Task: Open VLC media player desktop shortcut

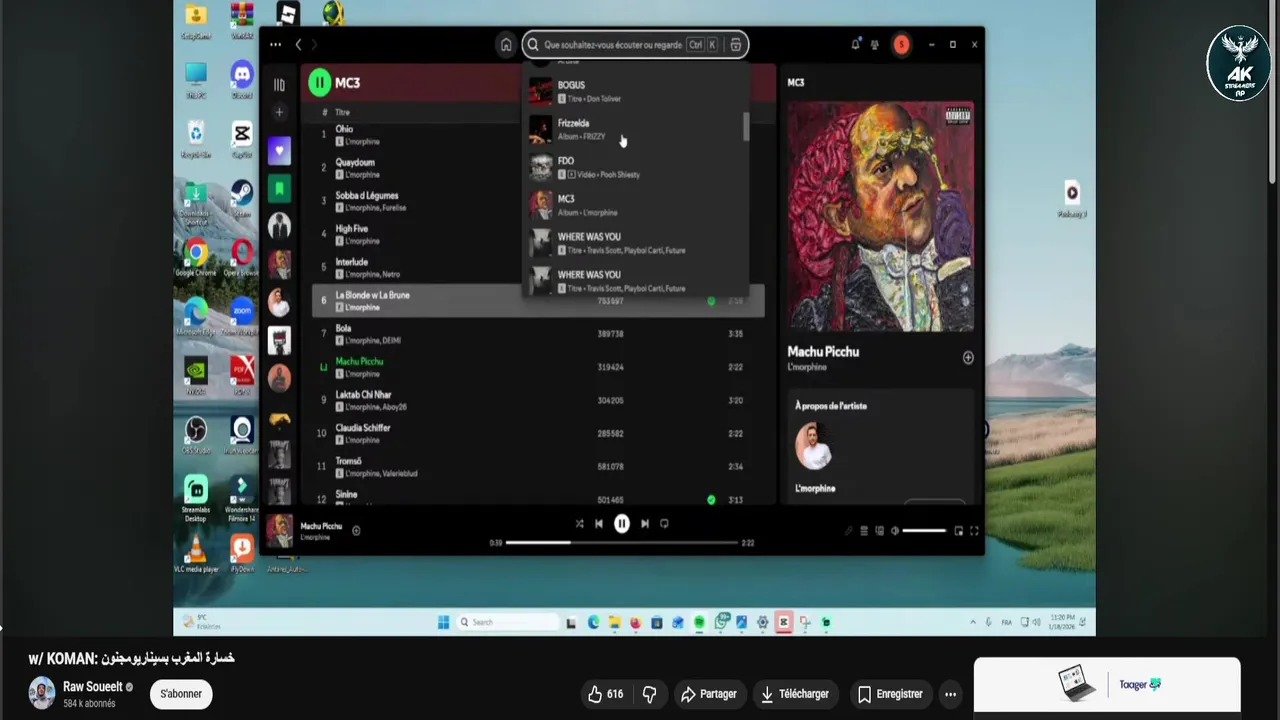Action: click(196, 554)
